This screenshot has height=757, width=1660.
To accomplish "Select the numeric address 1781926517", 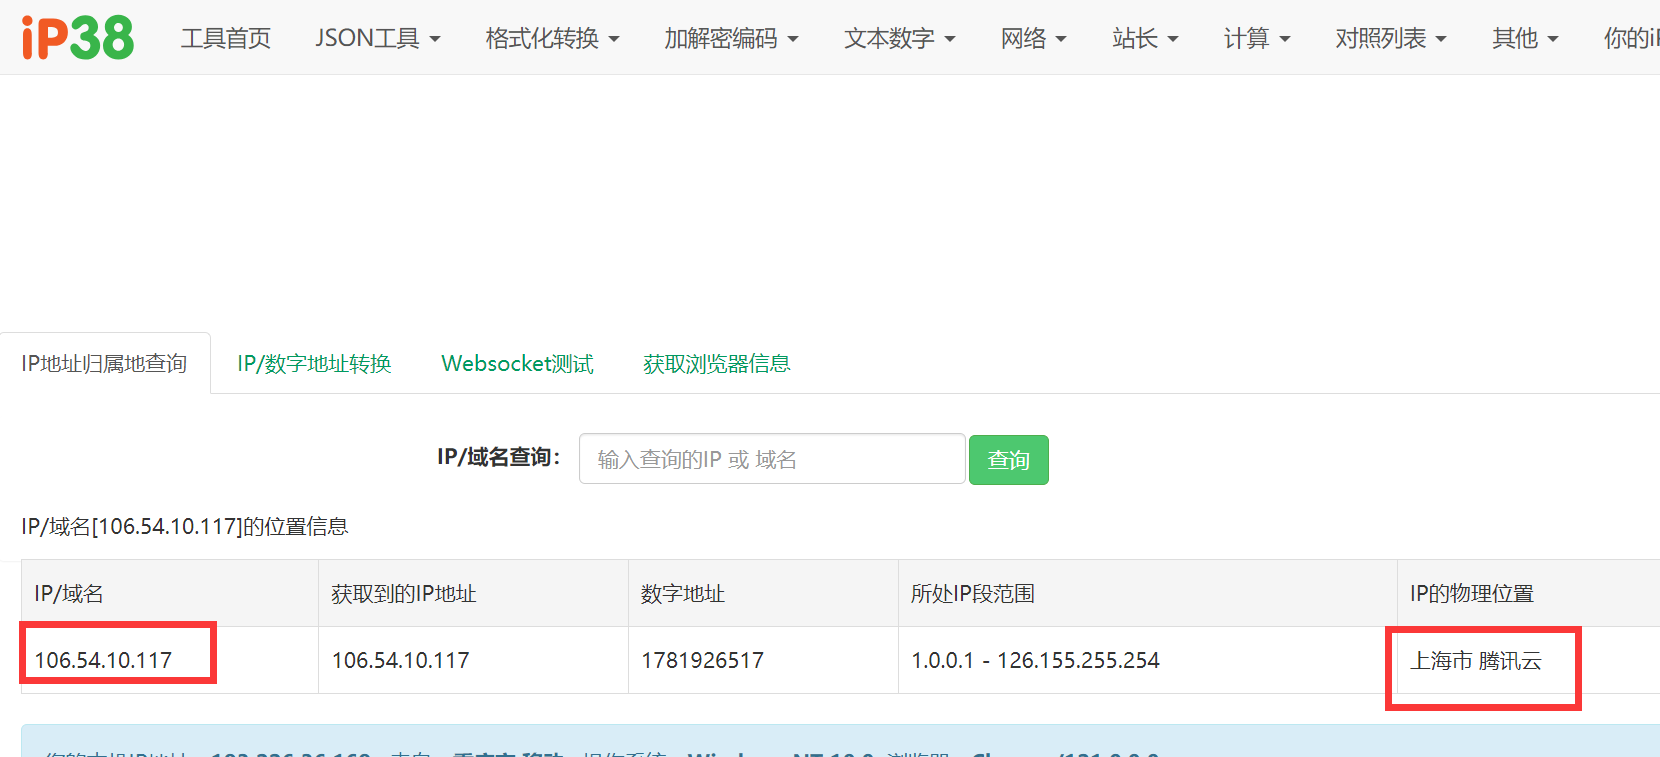I will point(702,660).
